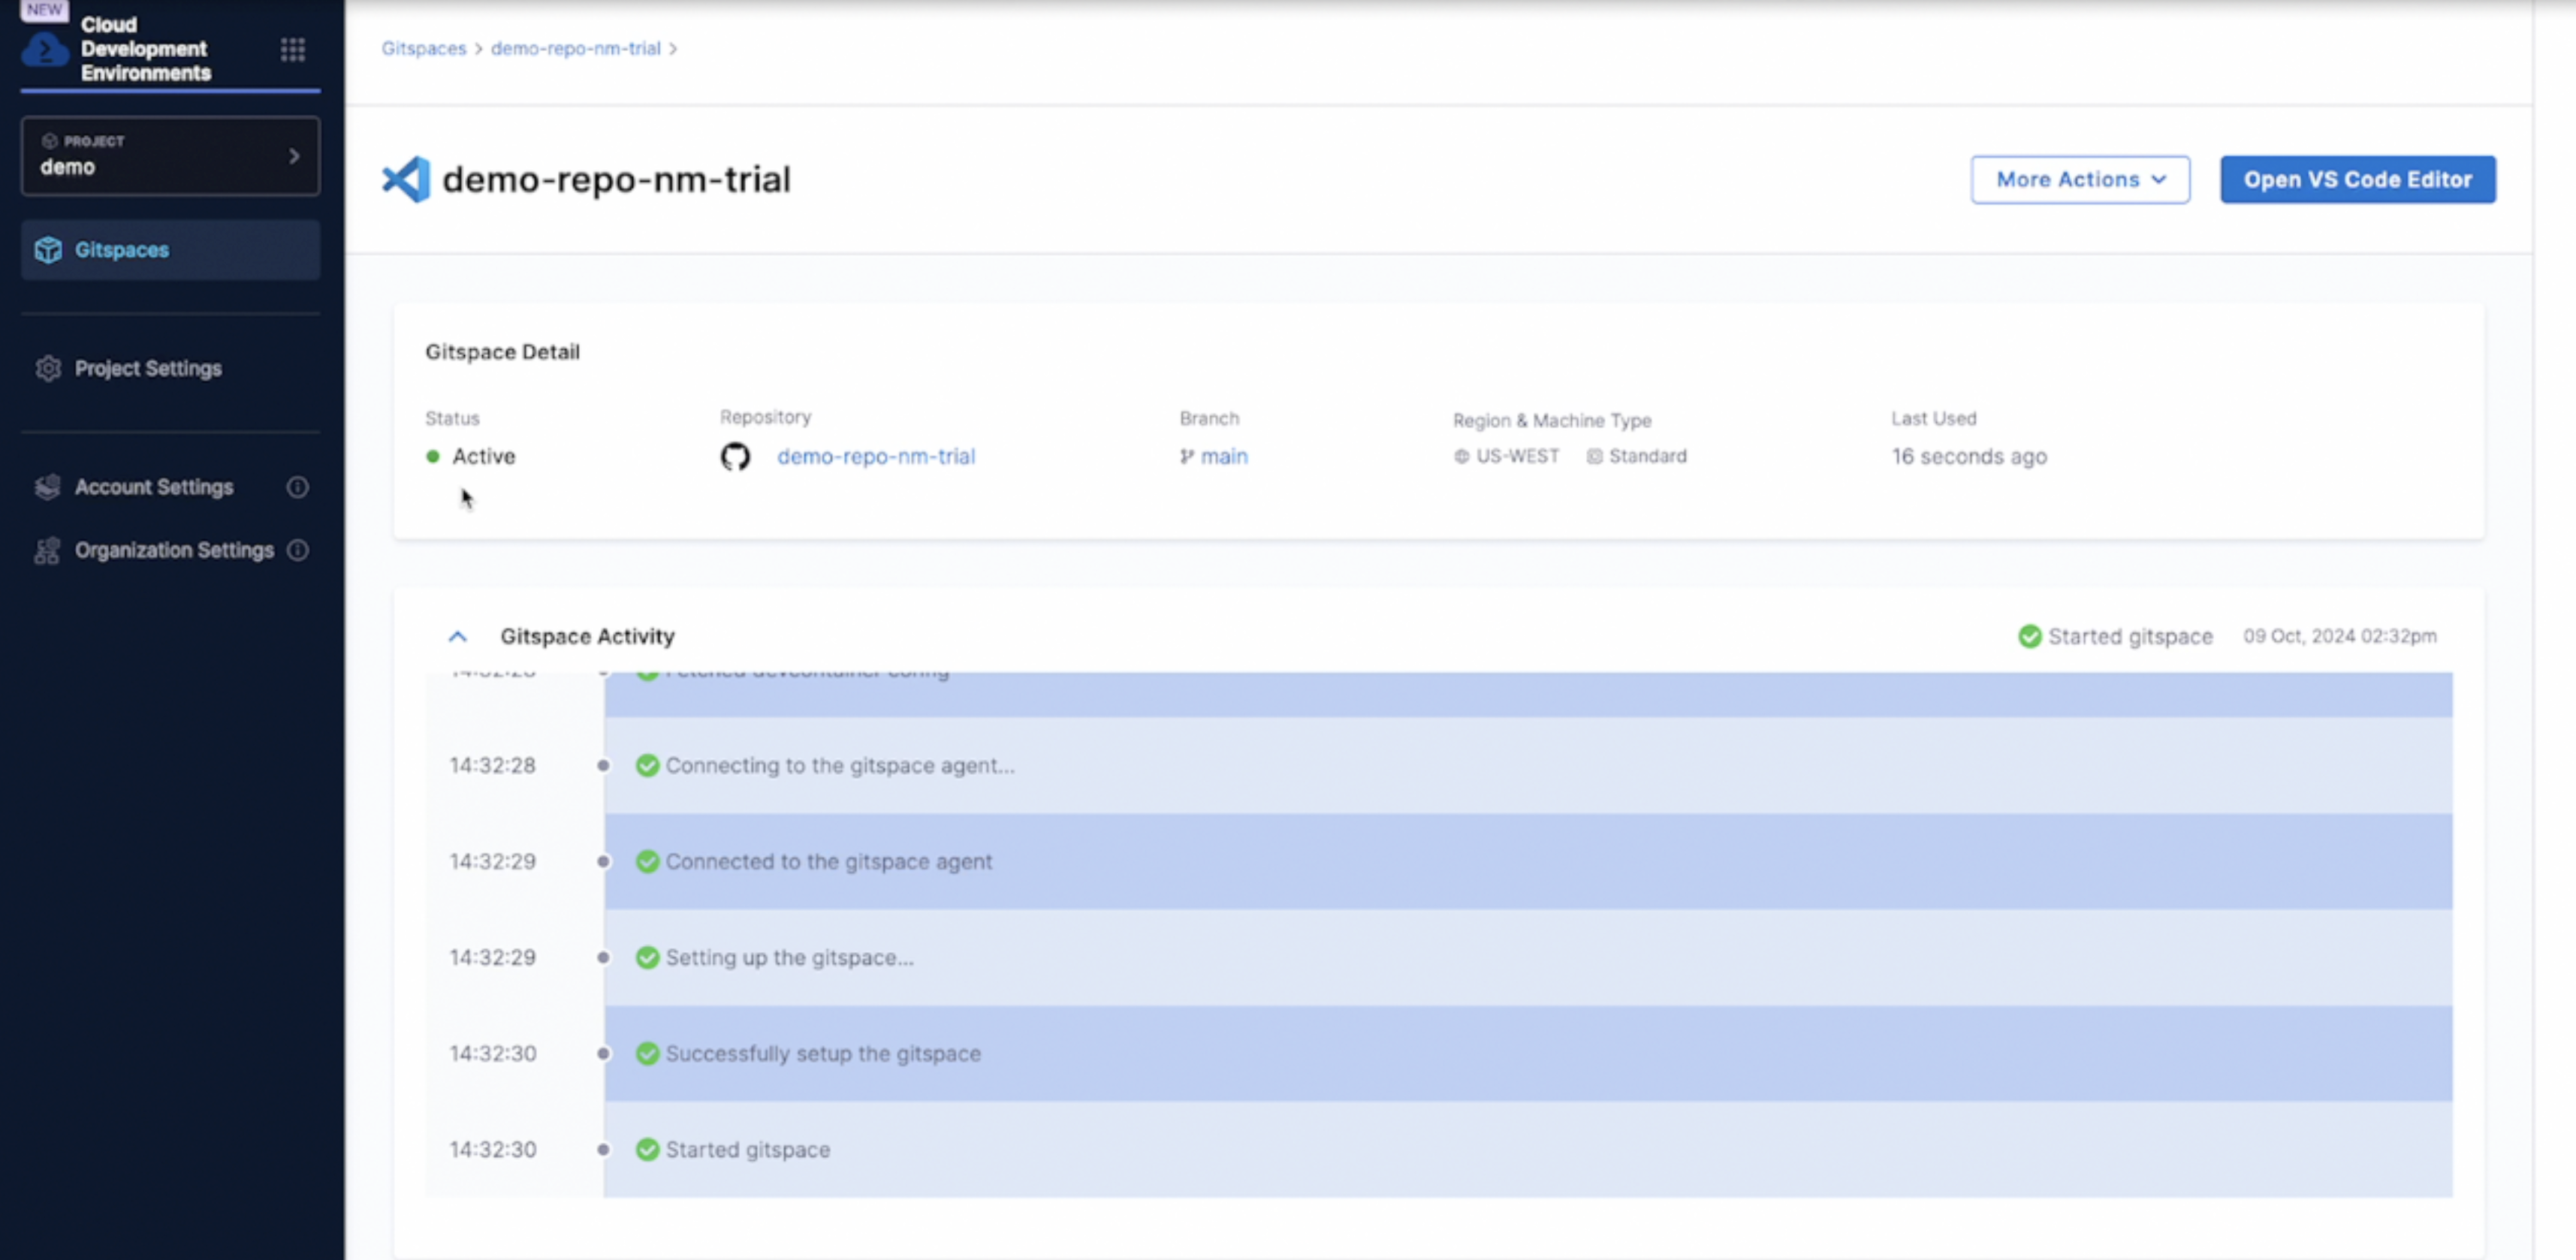Screen dimensions: 2576x1260
Task: Click the main branch link
Action: (1223, 457)
